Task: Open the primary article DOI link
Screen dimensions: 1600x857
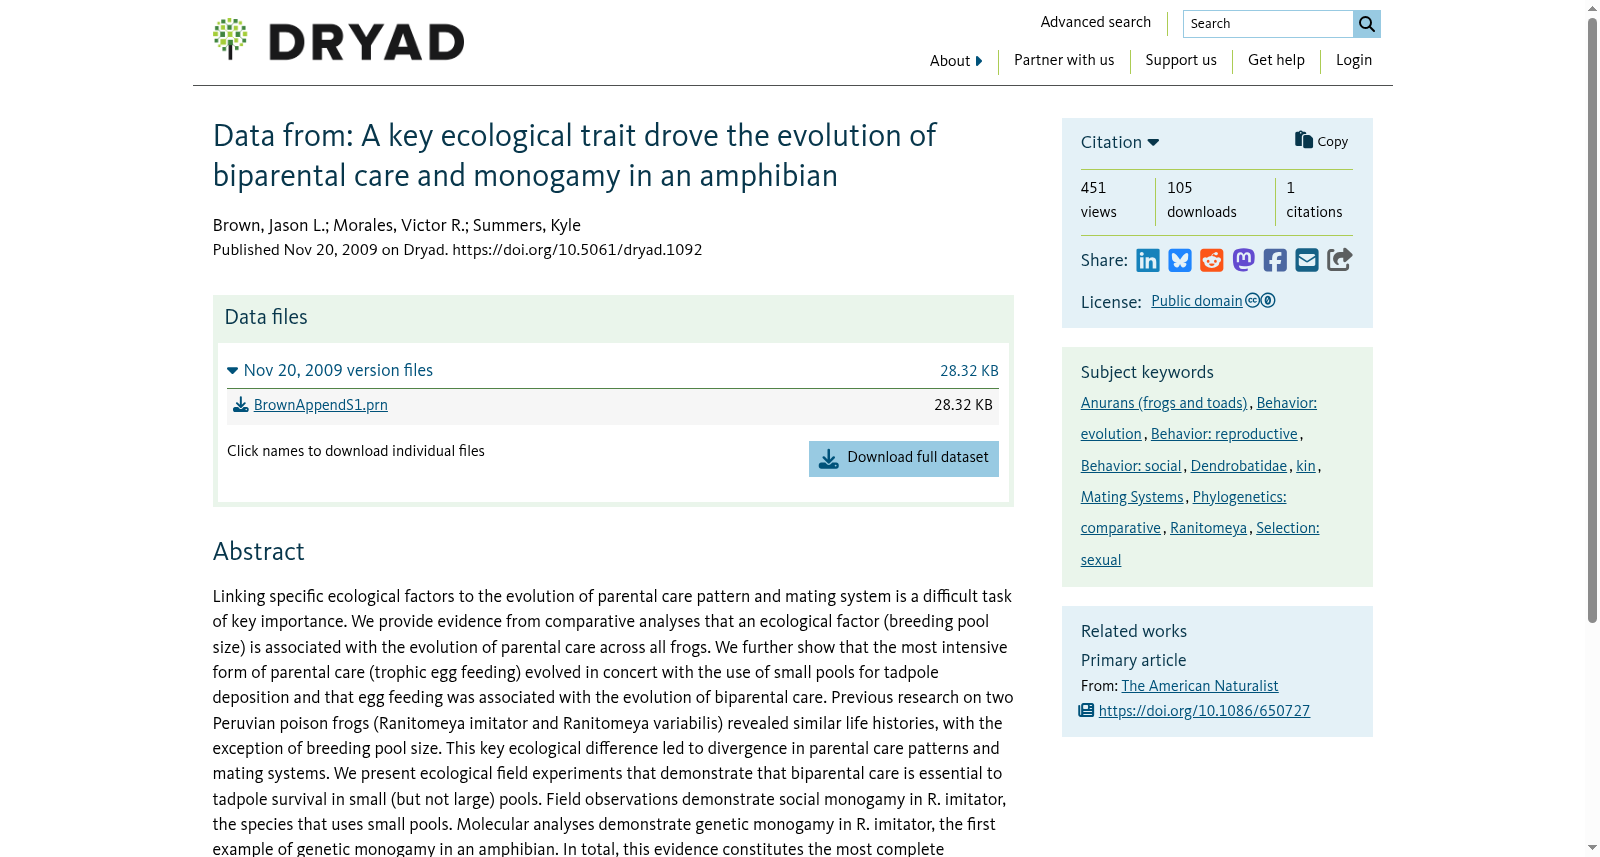Action: coord(1204,711)
